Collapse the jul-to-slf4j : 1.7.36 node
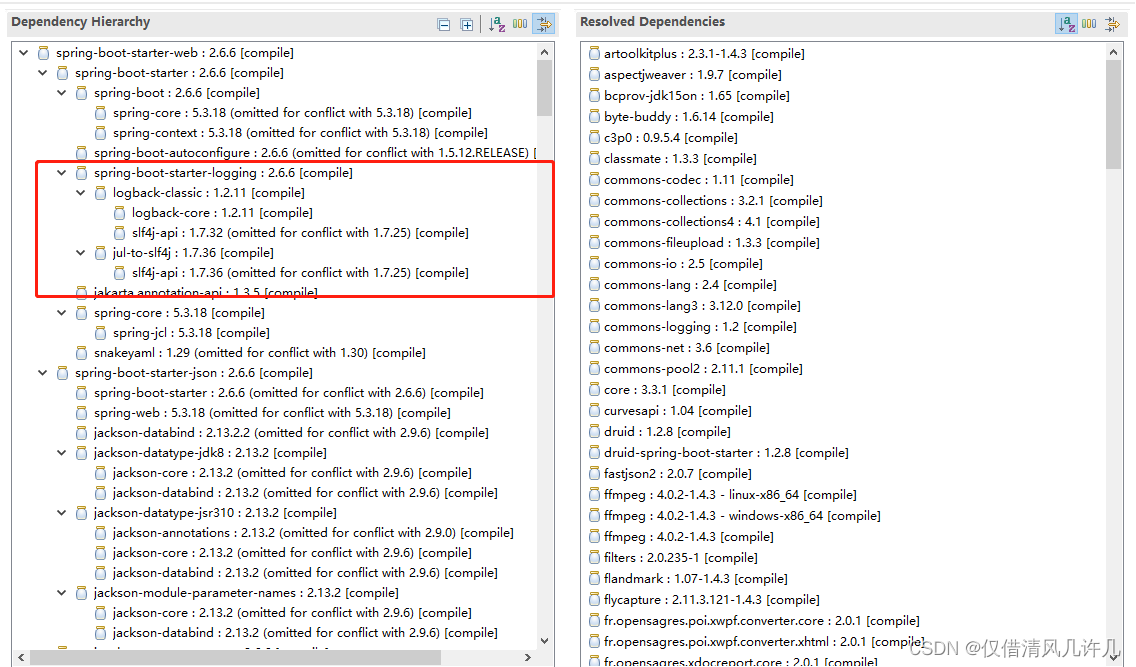Image resolution: width=1136 pixels, height=667 pixels. pos(80,253)
